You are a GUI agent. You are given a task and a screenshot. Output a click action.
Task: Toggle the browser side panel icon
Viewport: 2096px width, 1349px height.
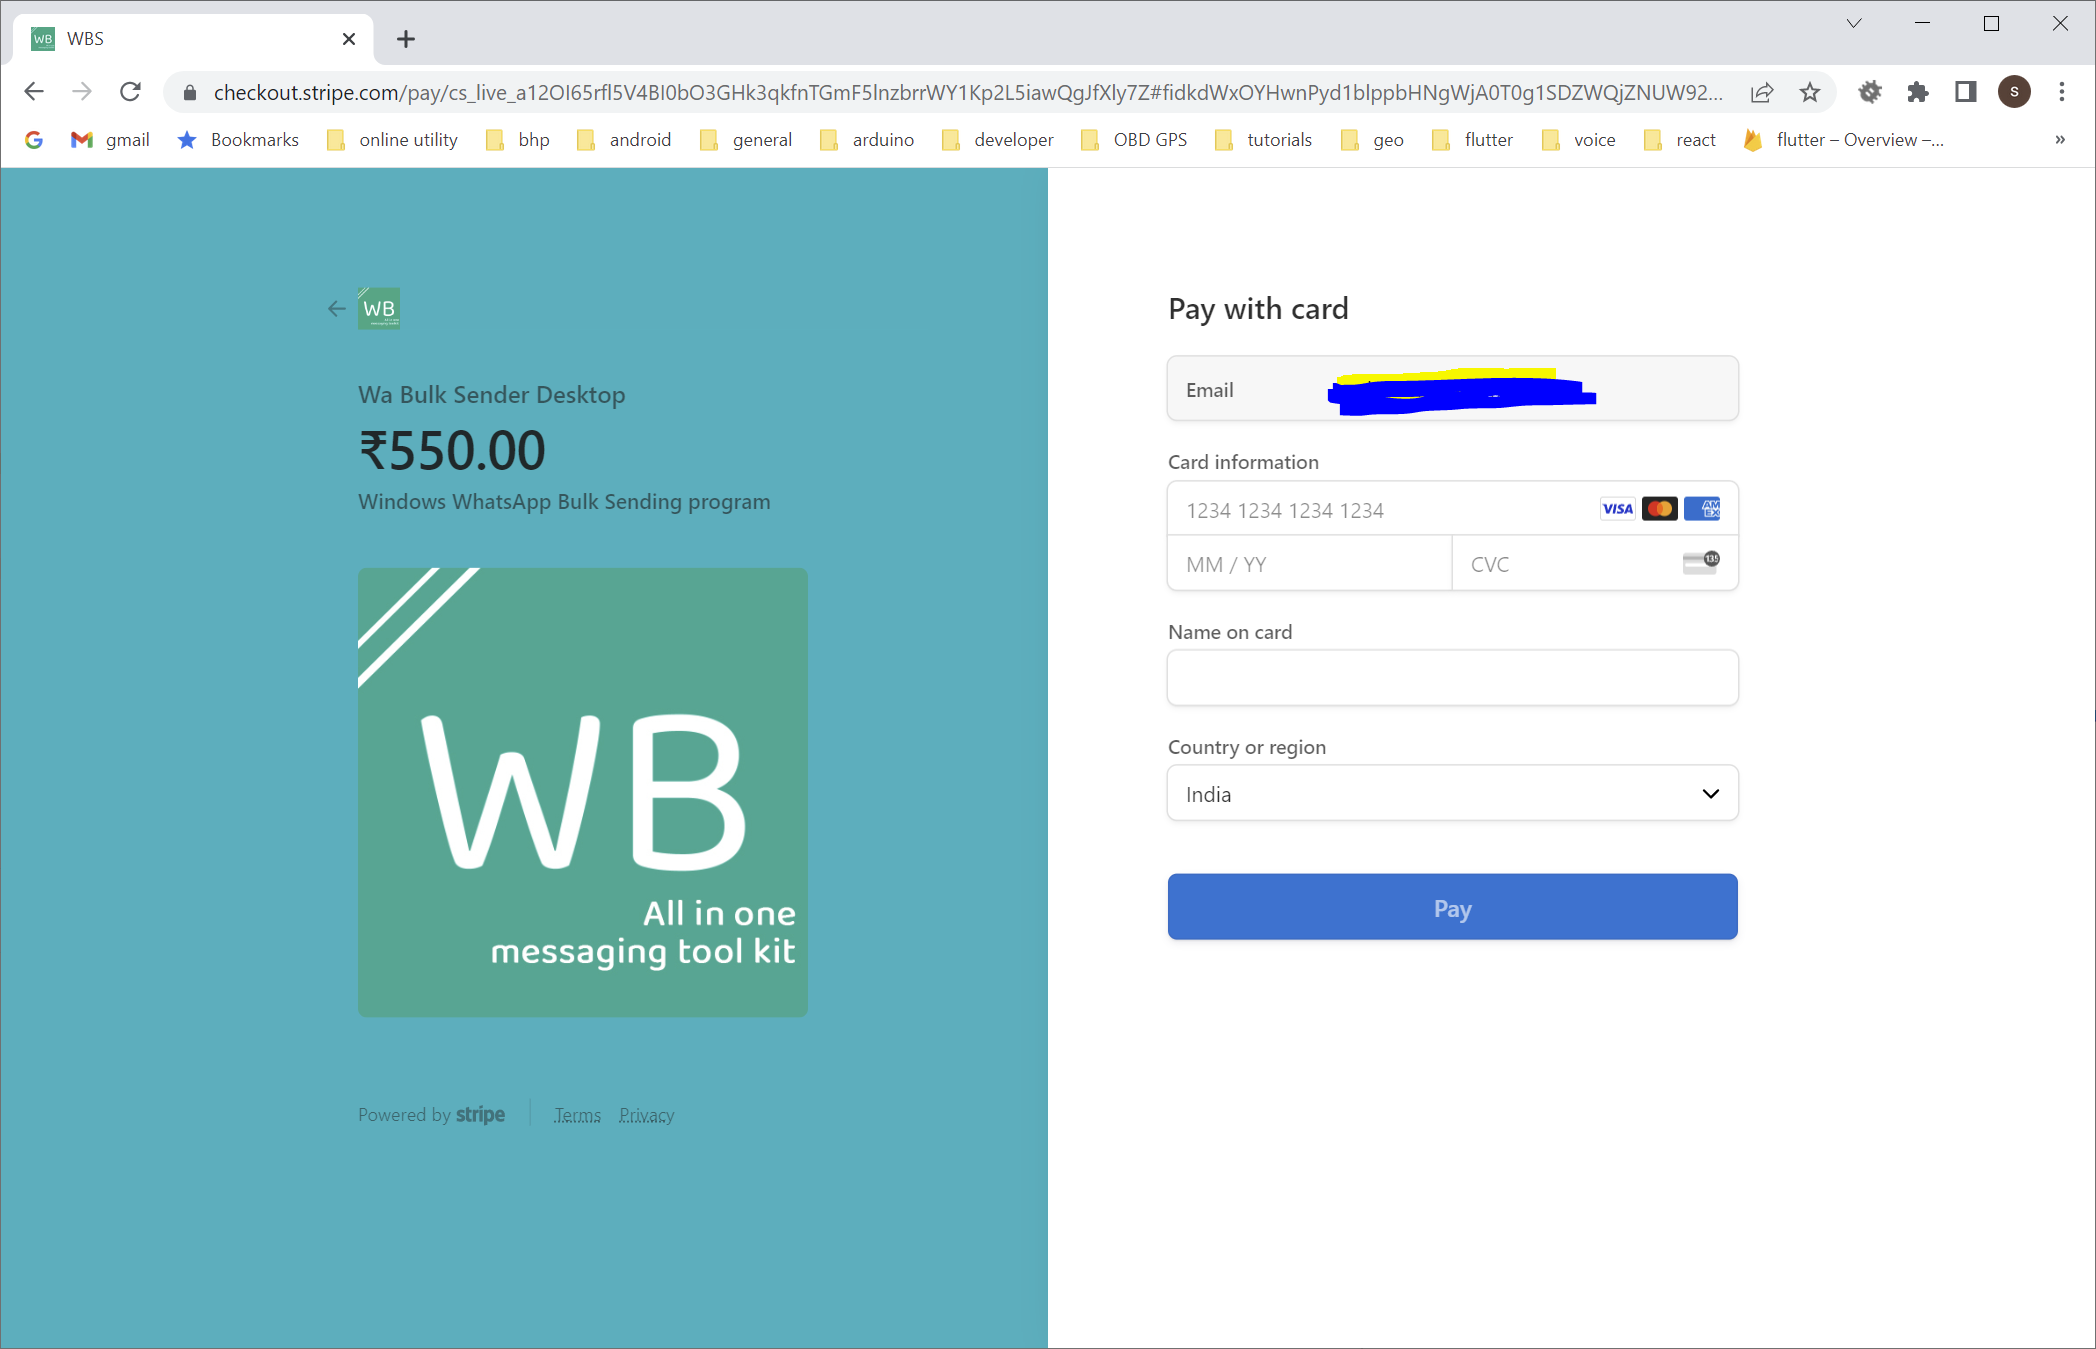1965,93
